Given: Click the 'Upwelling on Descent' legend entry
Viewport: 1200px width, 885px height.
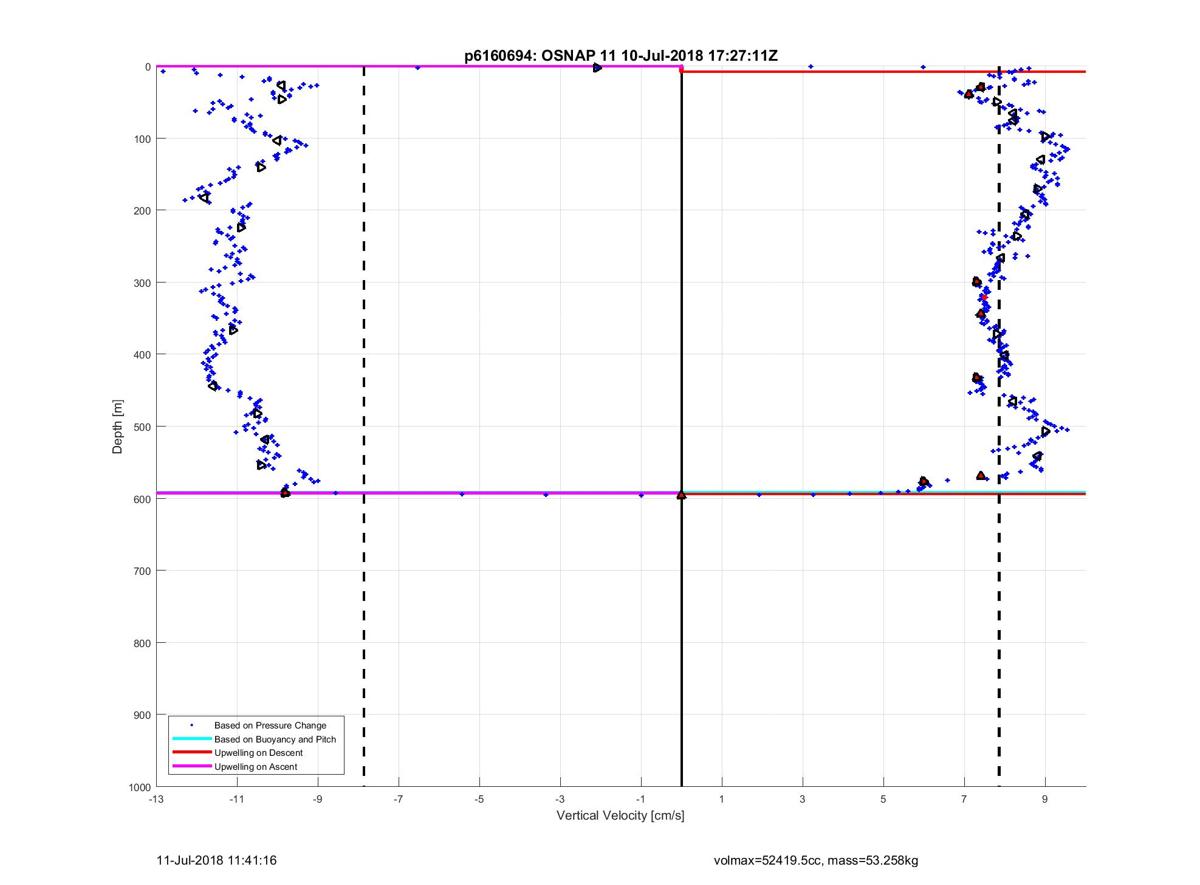Looking at the screenshot, I should (258, 752).
